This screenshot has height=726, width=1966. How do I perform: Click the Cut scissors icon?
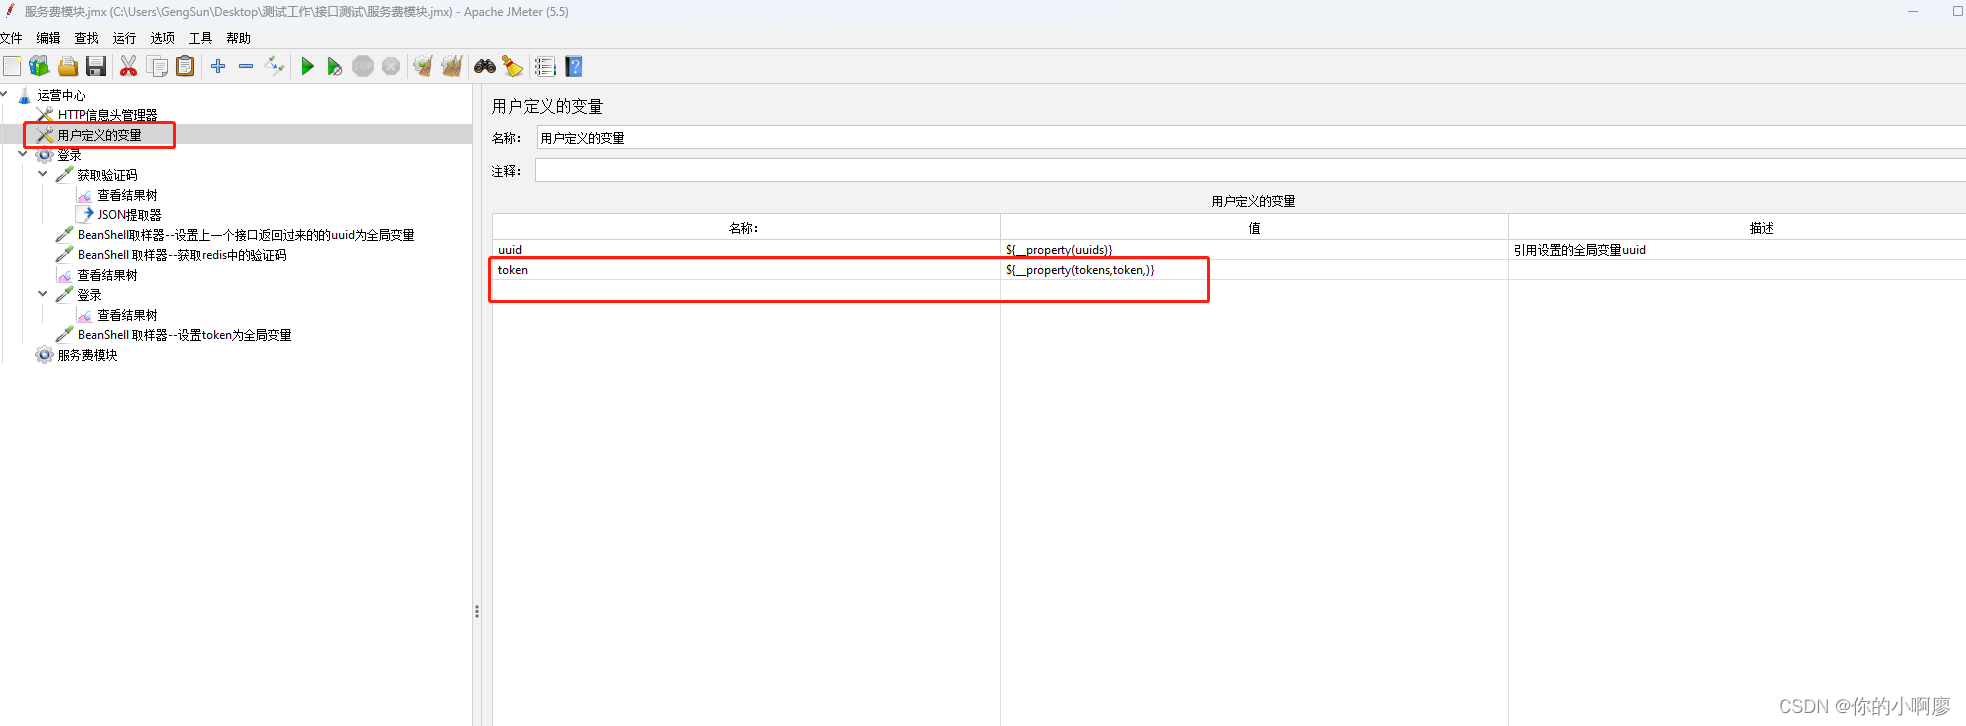point(128,66)
